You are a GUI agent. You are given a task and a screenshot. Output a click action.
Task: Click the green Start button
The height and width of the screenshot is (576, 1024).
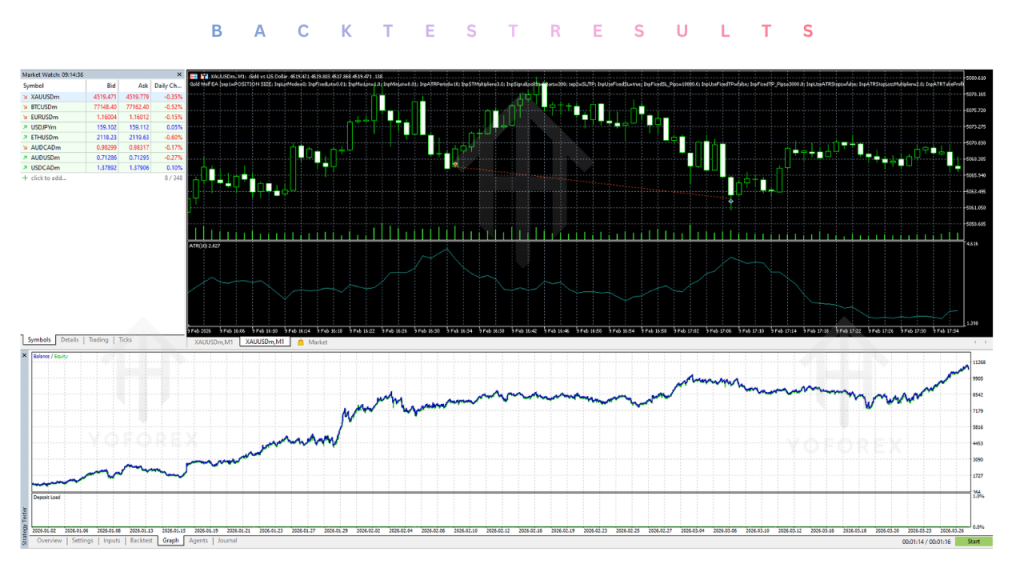point(973,541)
